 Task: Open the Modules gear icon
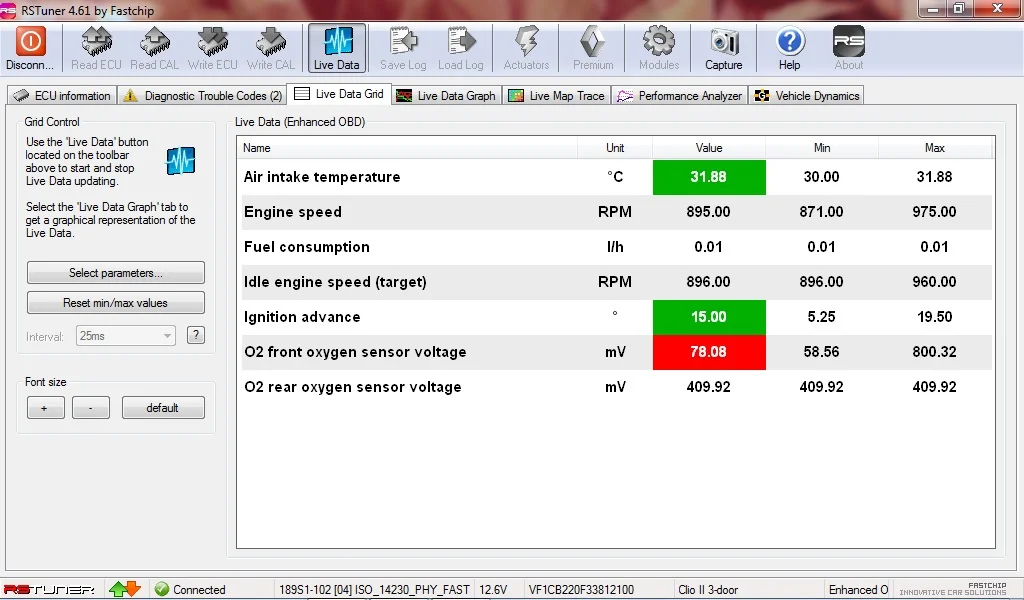click(x=659, y=41)
